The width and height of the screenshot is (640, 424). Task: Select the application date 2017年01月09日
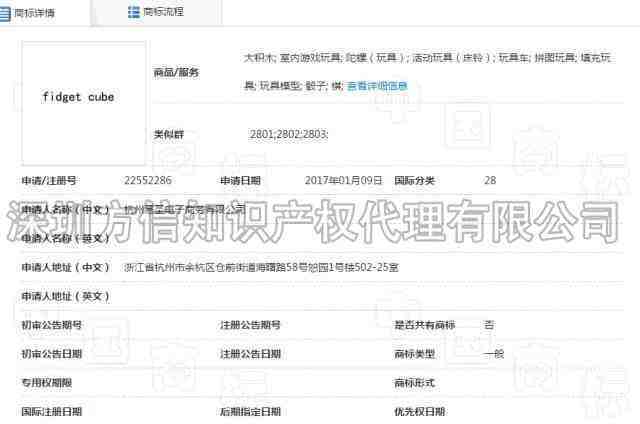(x=343, y=180)
